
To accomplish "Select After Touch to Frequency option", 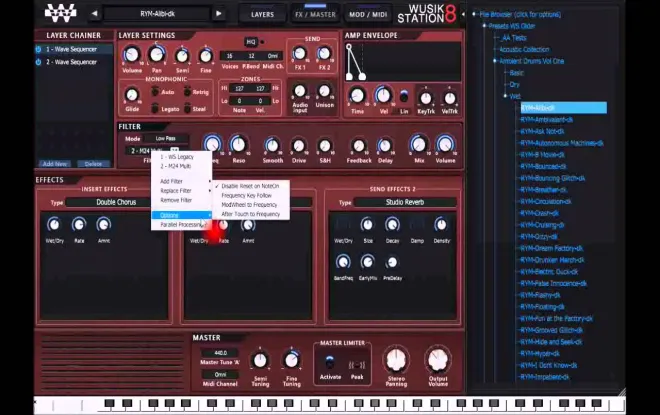I will (x=251, y=214).
